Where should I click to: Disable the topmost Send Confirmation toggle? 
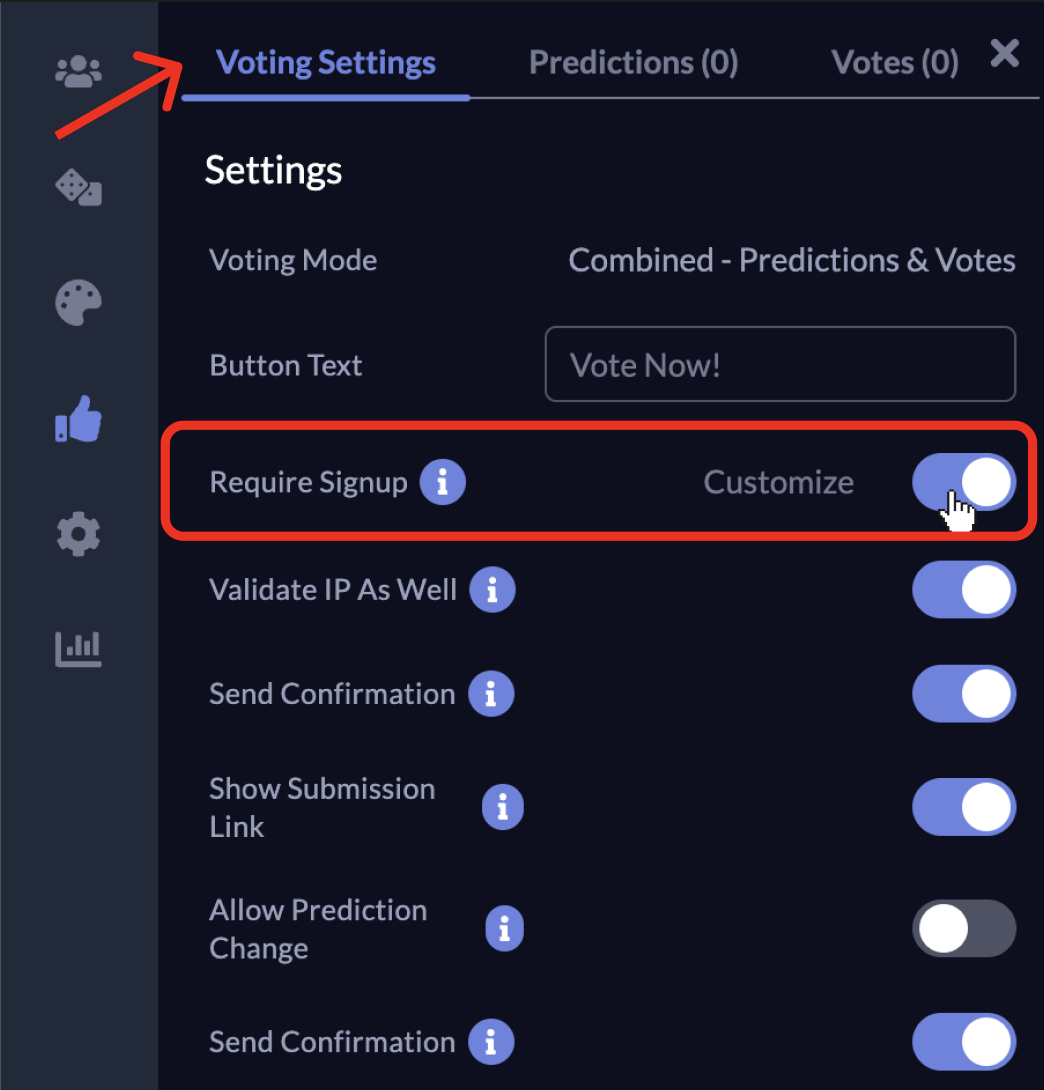(x=963, y=694)
